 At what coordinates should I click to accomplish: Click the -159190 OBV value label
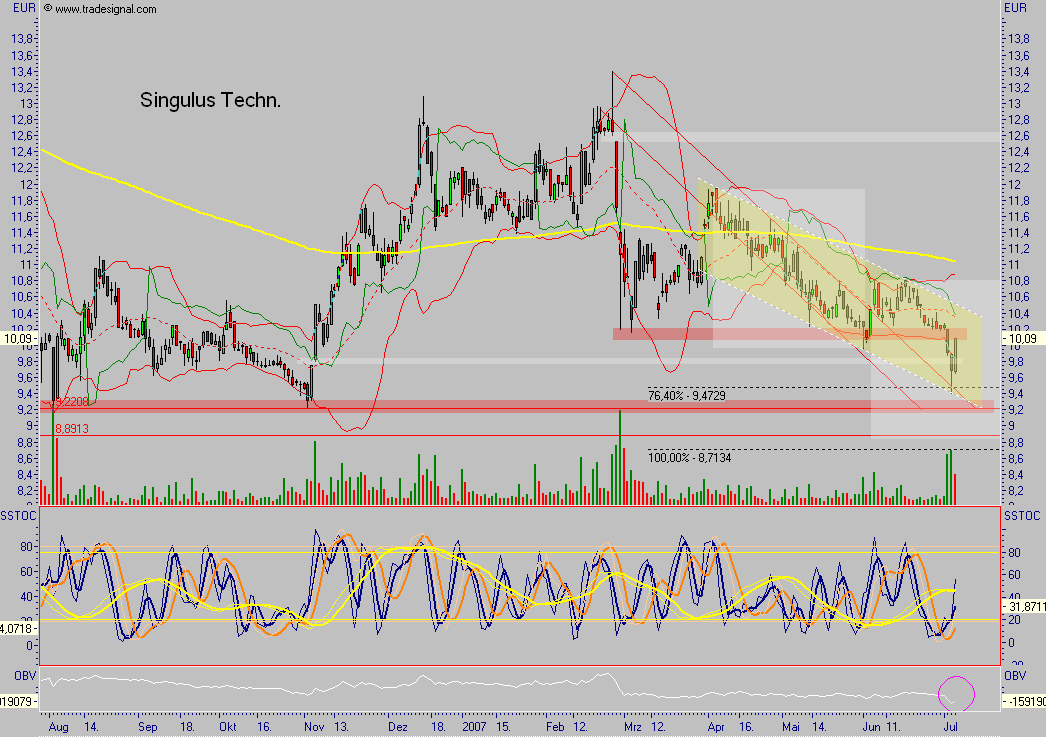(x=1024, y=702)
